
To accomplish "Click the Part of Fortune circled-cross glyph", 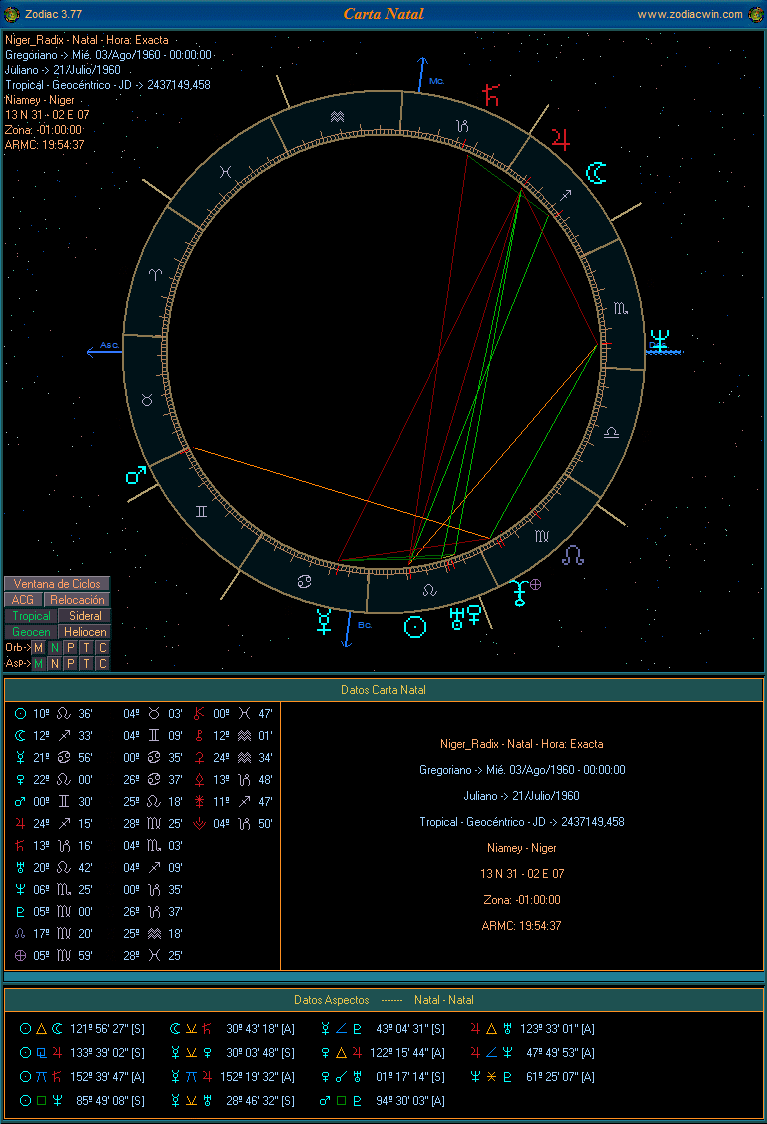I will tap(535, 584).
